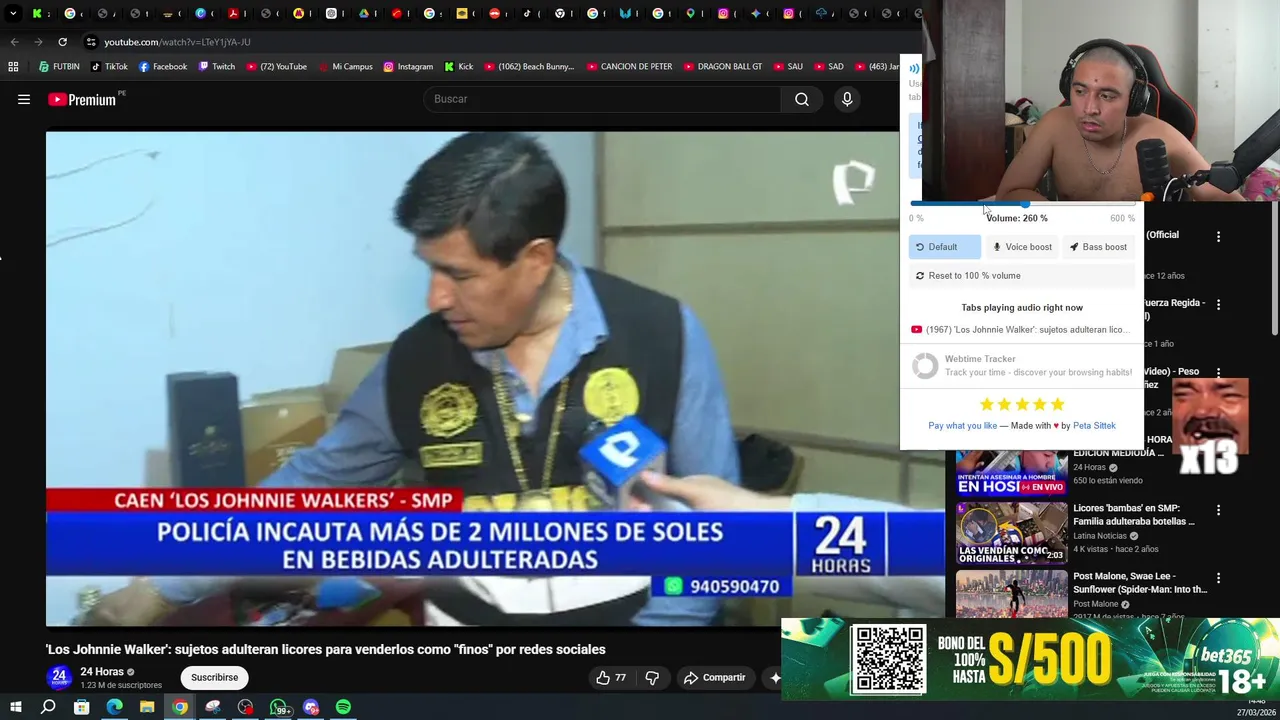Click the volume booster slider handle
The width and height of the screenshot is (1280, 720).
(1025, 204)
